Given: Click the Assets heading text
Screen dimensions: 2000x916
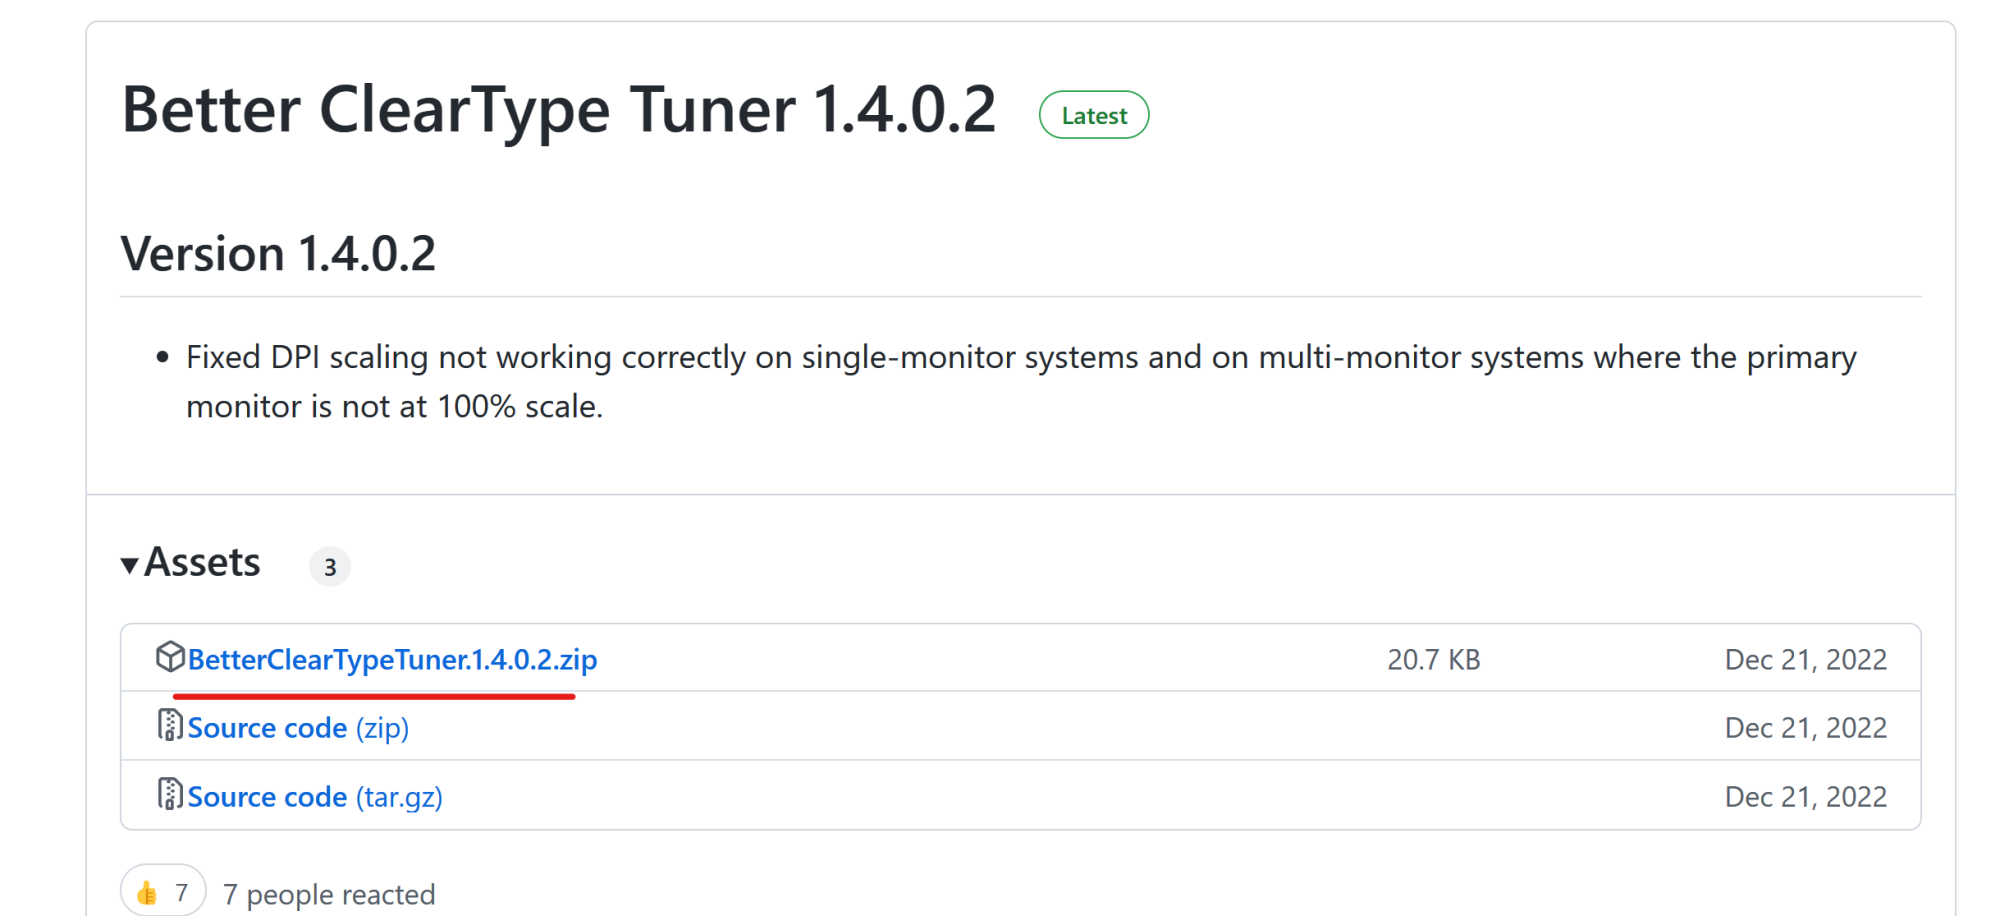Looking at the screenshot, I should pos(203,563).
